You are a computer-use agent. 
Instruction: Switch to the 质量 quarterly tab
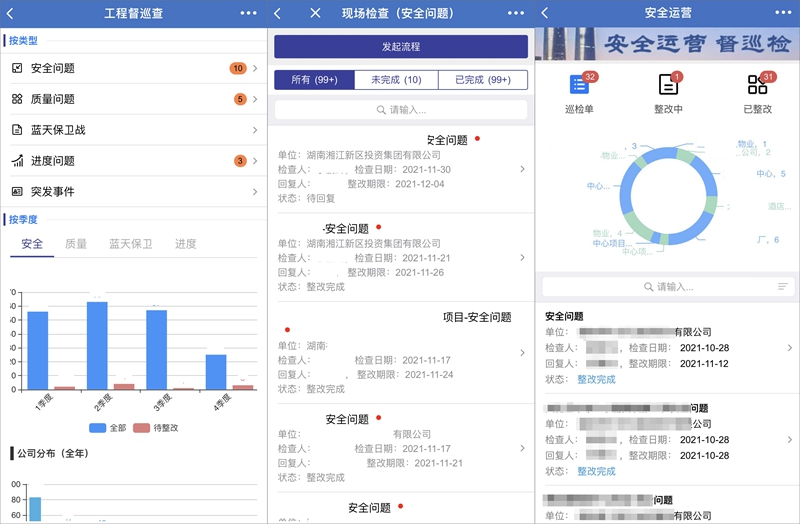point(76,244)
